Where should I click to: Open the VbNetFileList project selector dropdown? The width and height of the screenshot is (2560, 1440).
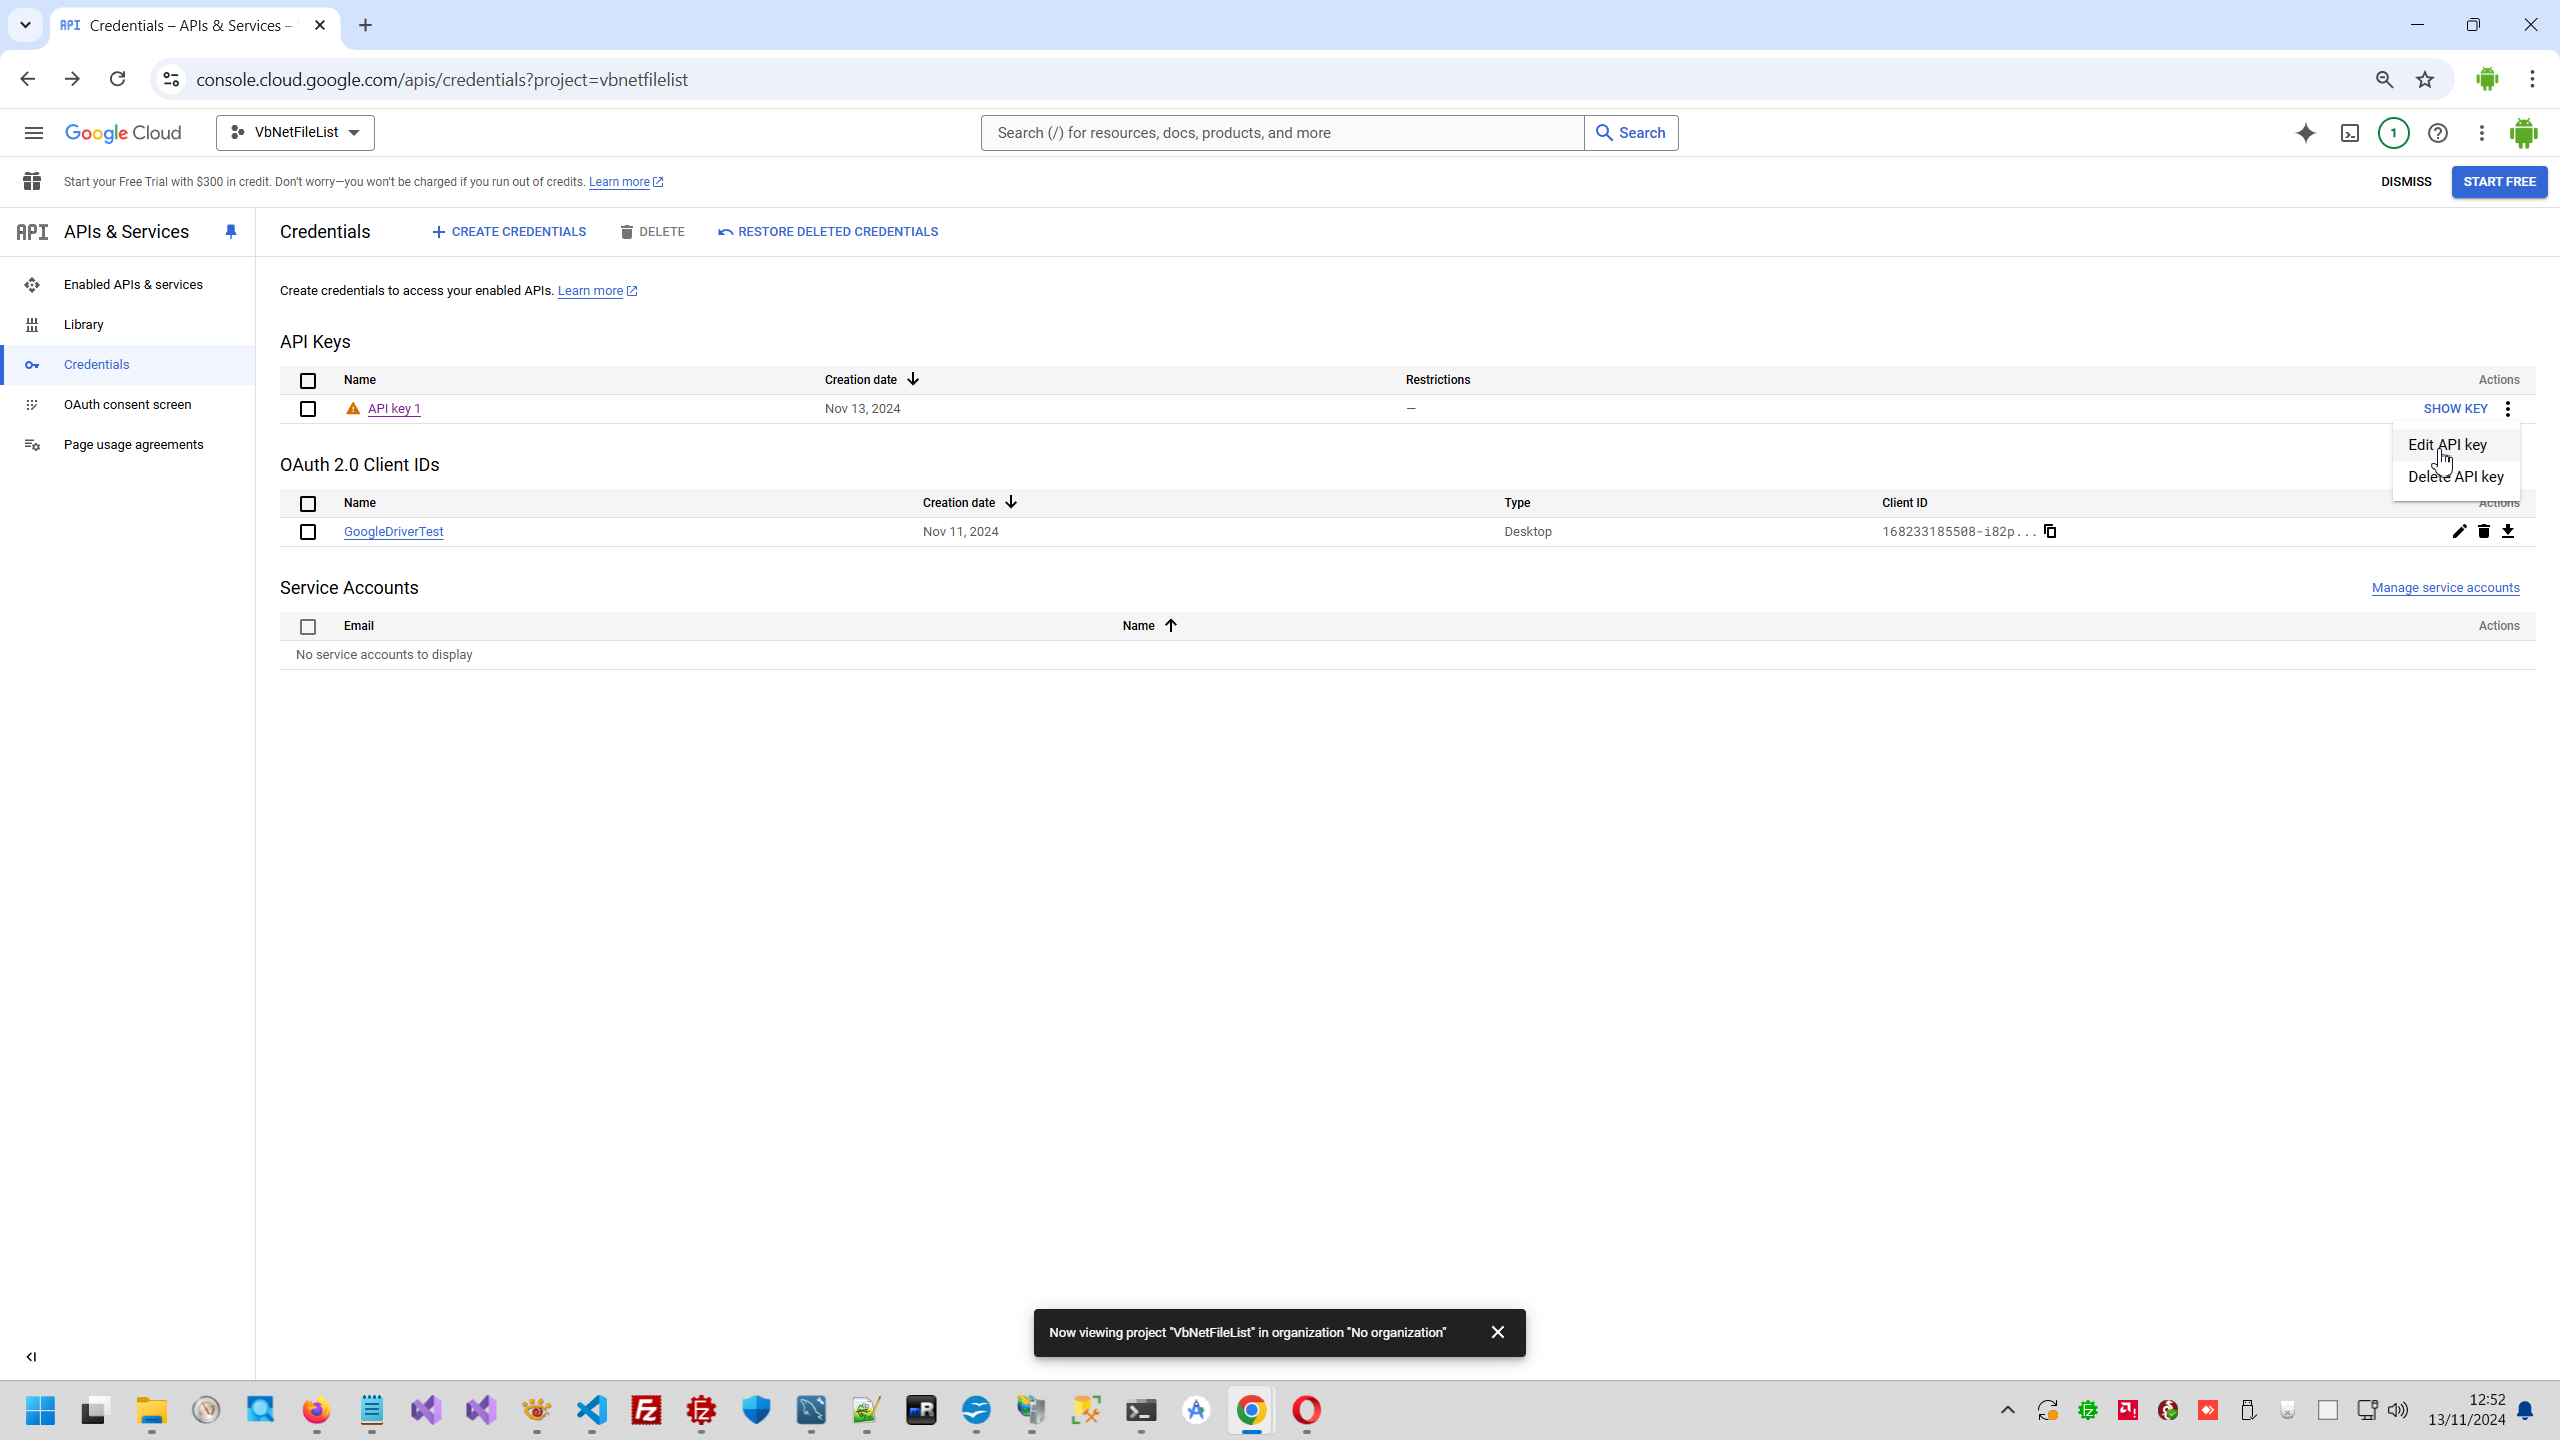click(x=295, y=133)
